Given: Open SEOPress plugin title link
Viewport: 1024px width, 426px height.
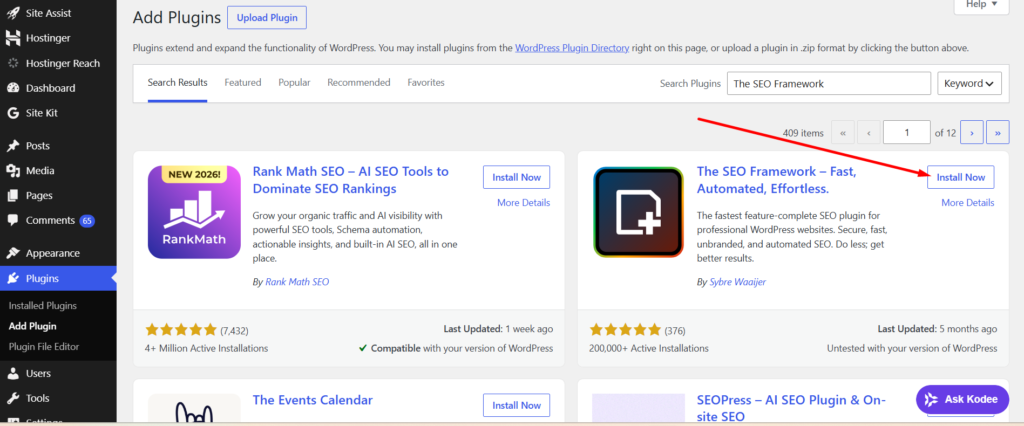Looking at the screenshot, I should [x=791, y=408].
